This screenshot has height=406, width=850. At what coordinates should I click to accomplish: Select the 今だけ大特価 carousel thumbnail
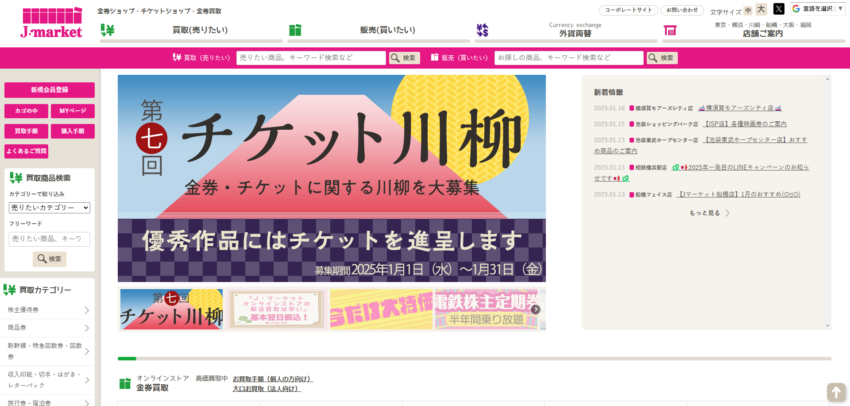(381, 310)
